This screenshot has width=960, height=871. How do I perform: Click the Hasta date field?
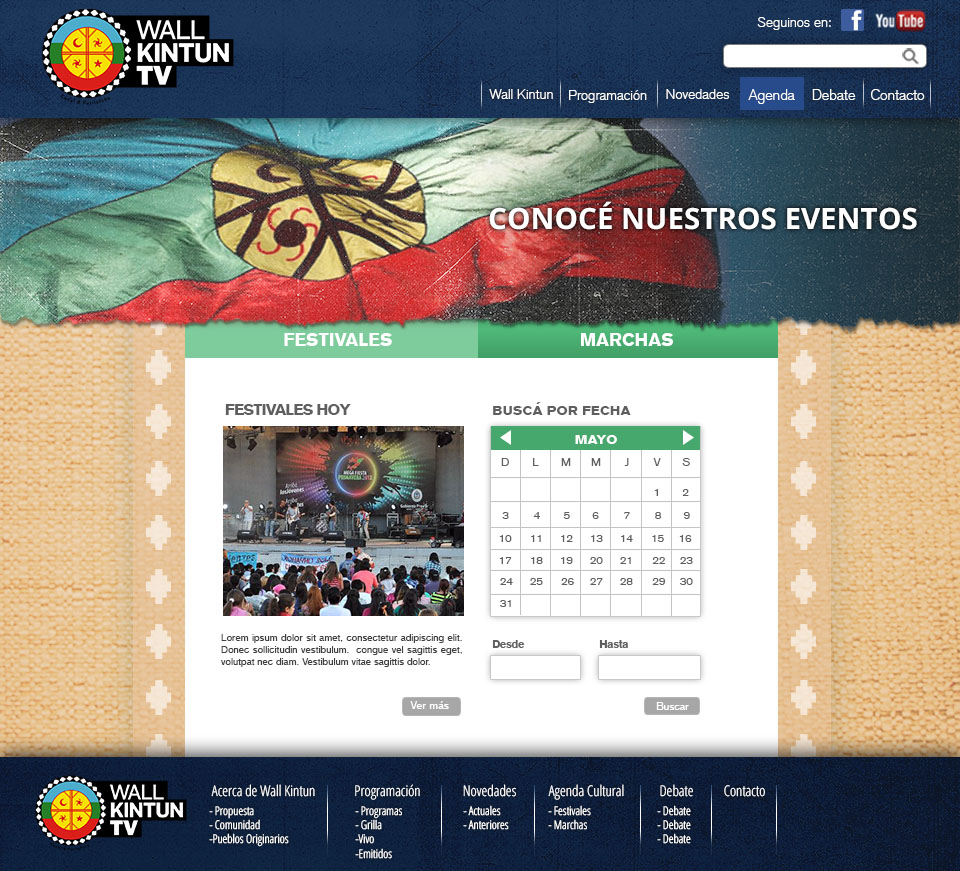[649, 667]
